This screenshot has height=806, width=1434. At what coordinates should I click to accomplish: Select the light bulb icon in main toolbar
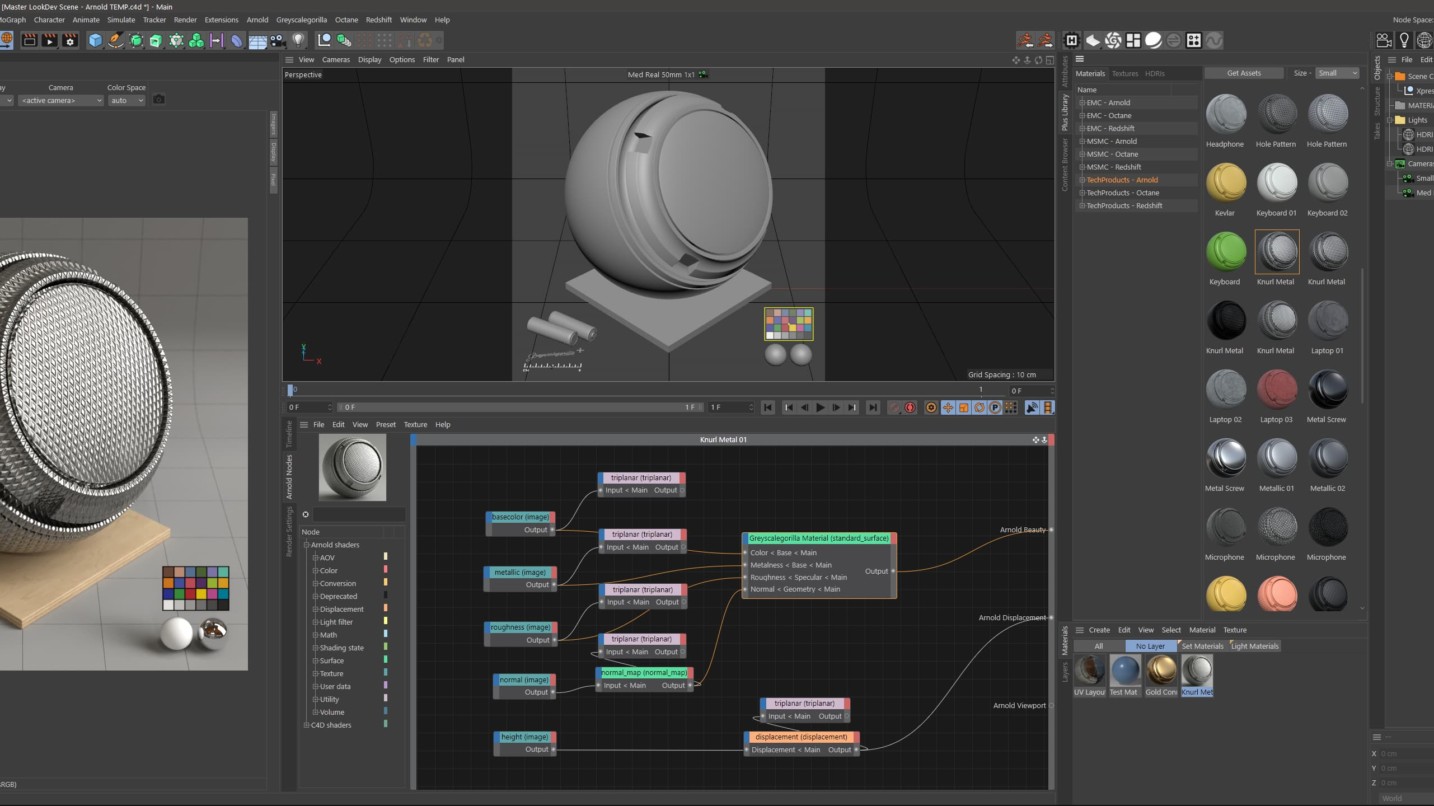(x=298, y=40)
